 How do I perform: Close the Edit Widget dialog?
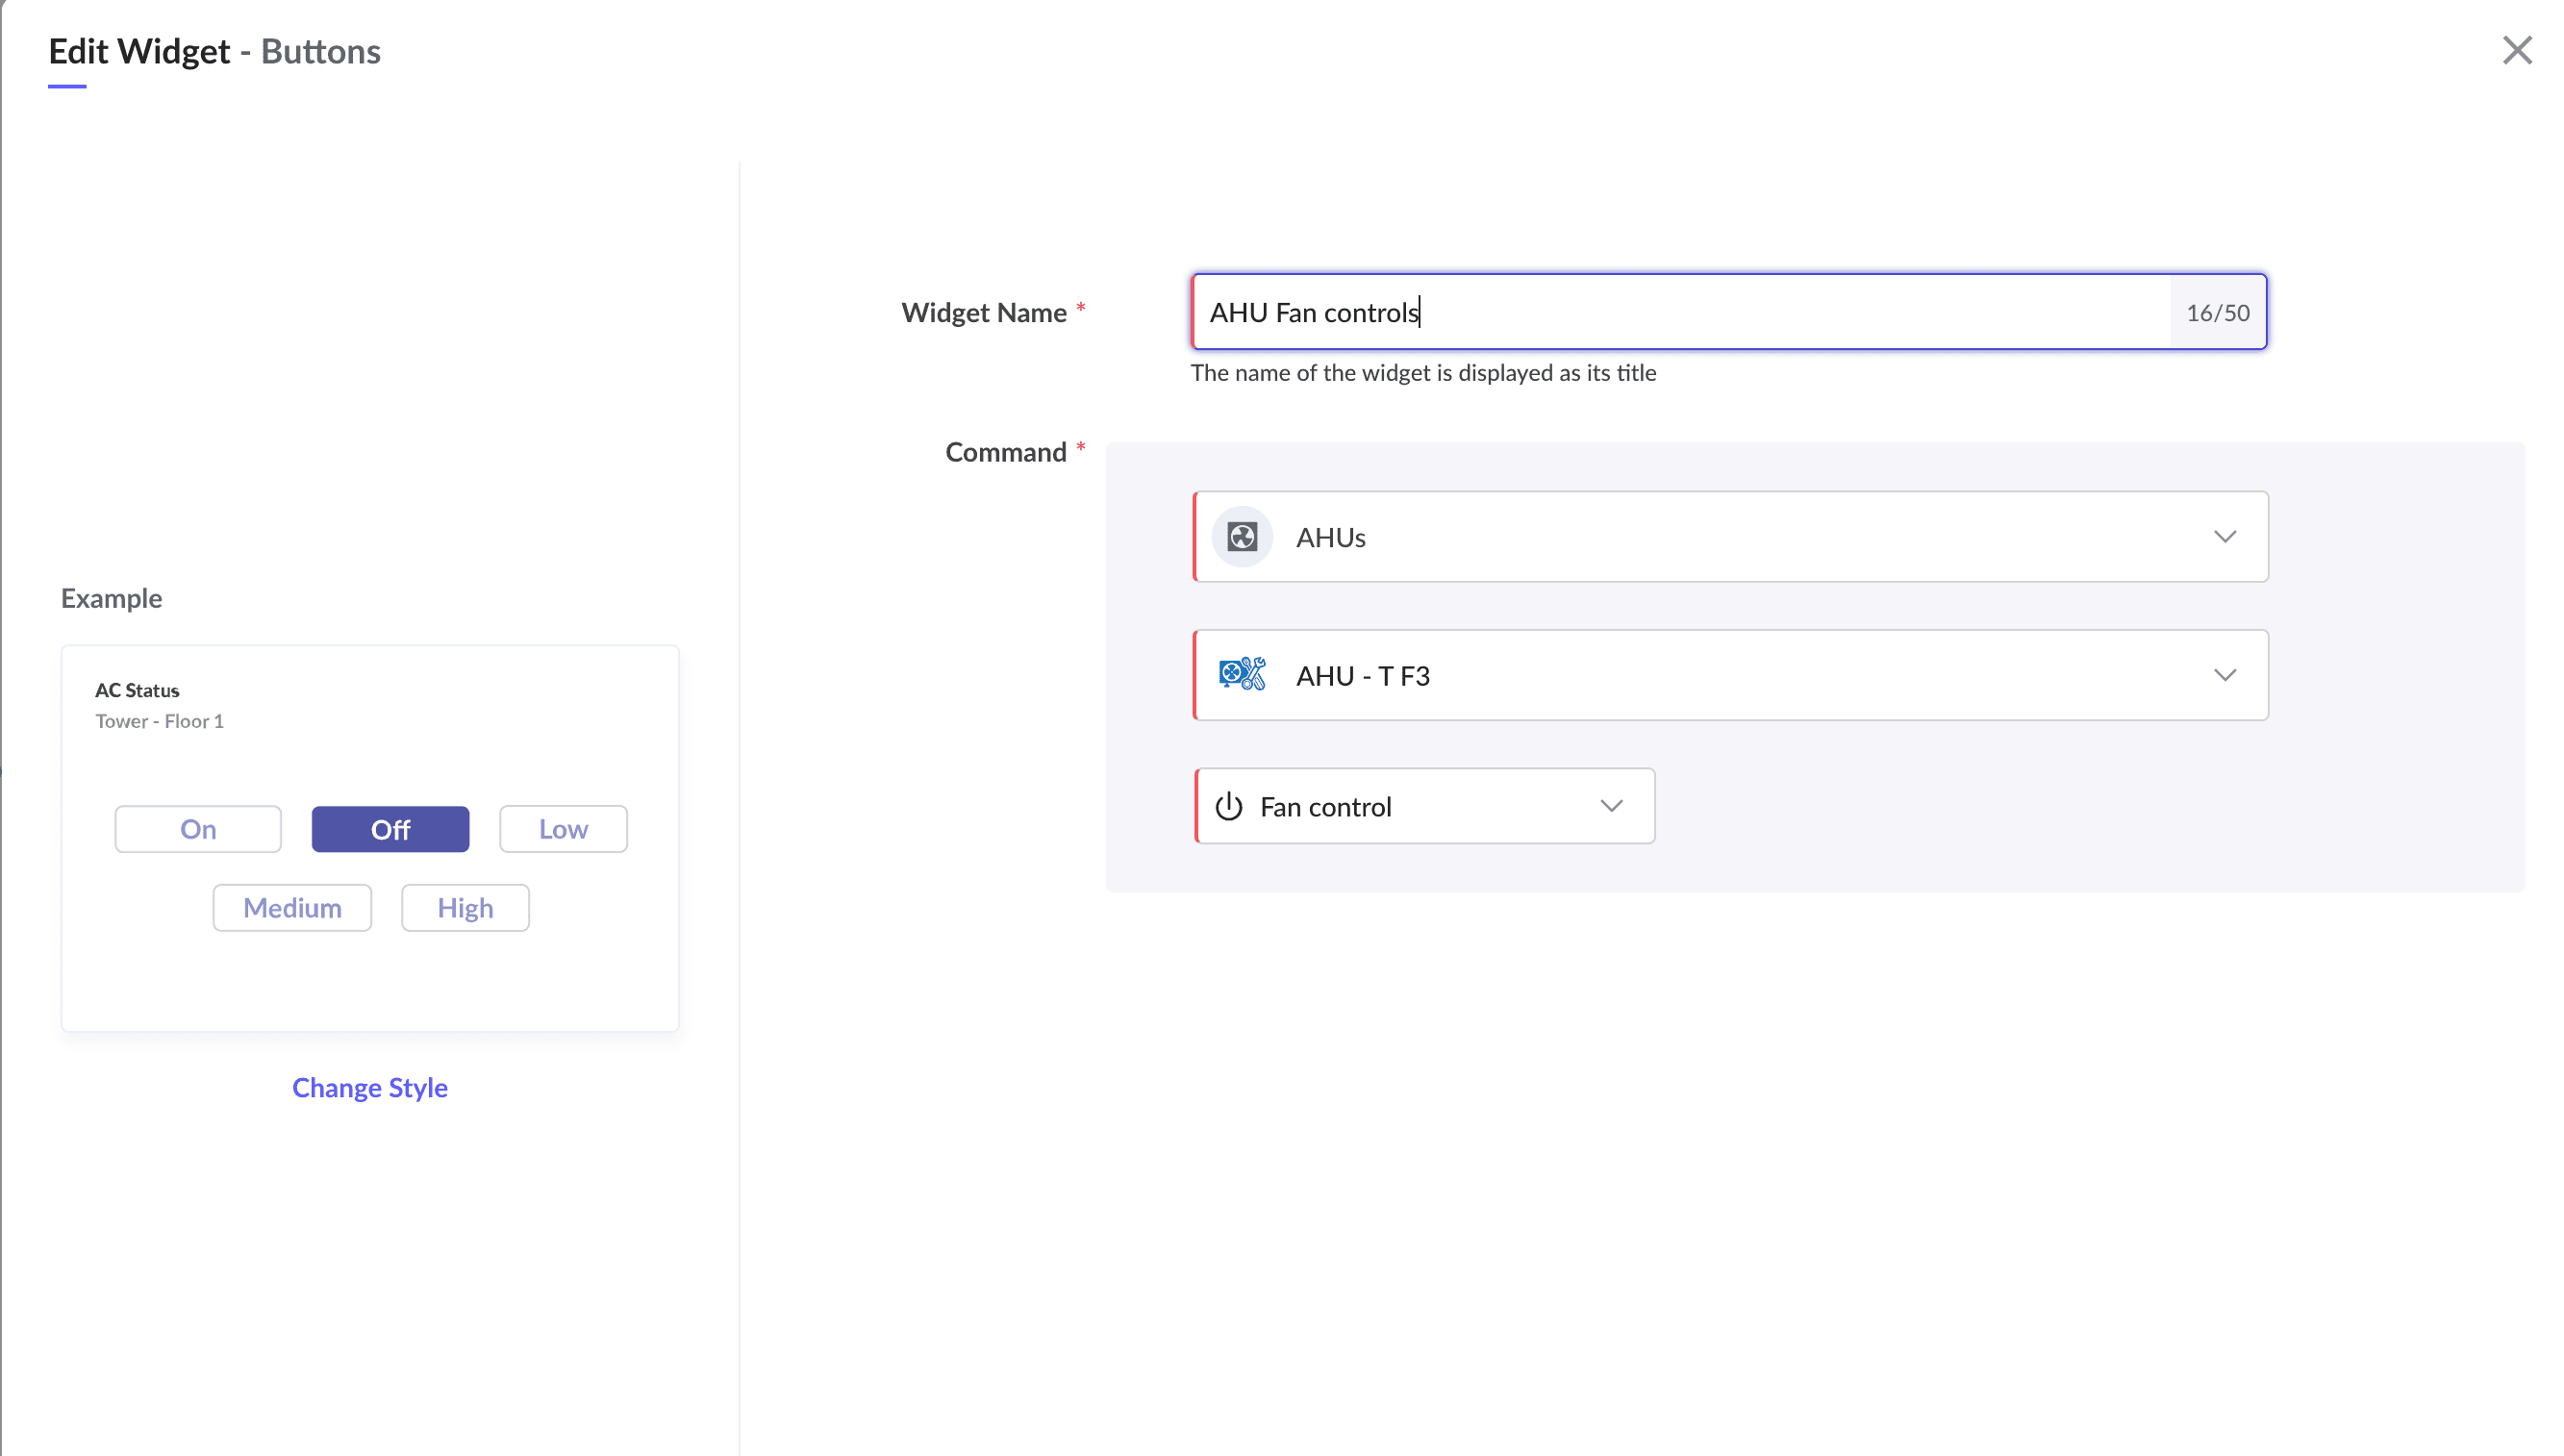[x=2516, y=50]
